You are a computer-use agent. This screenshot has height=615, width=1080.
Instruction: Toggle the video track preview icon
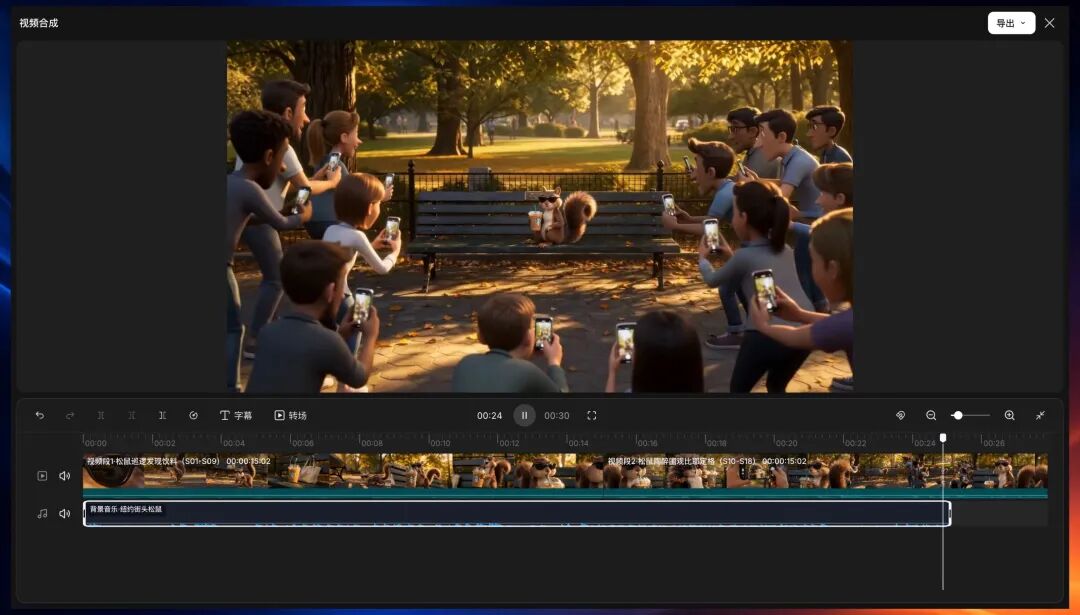(42, 476)
